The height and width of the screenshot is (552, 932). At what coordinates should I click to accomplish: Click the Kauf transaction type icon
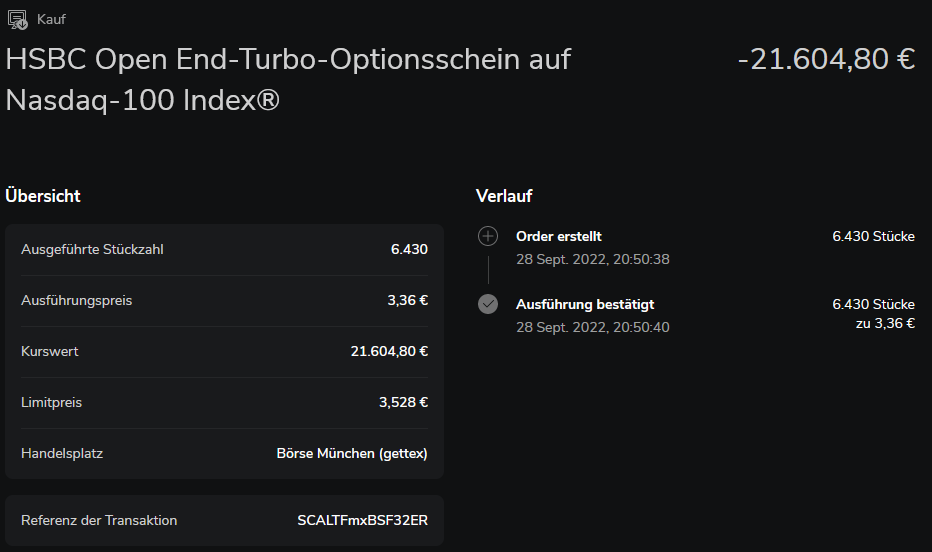coord(16,19)
